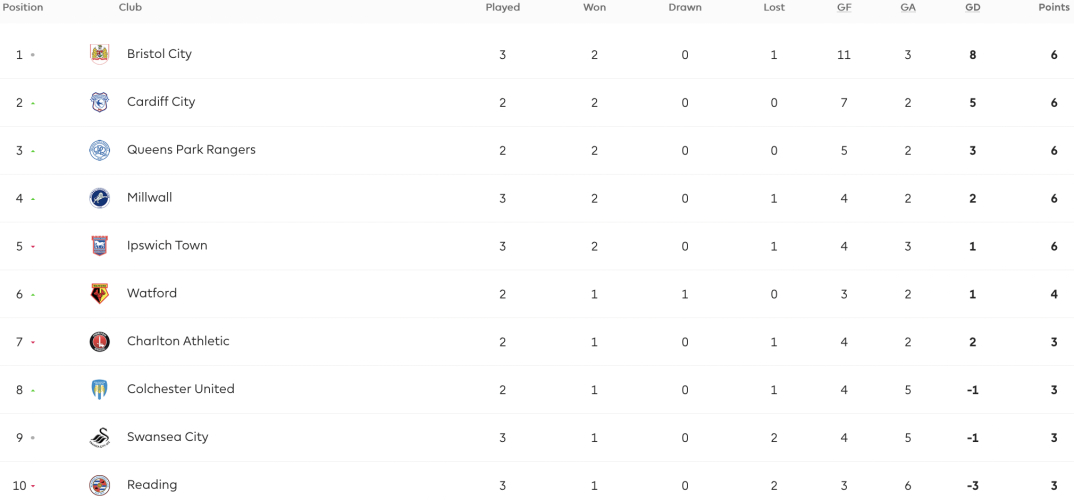Click the Watford club crest
The width and height of the screenshot is (1074, 500).
point(99,294)
